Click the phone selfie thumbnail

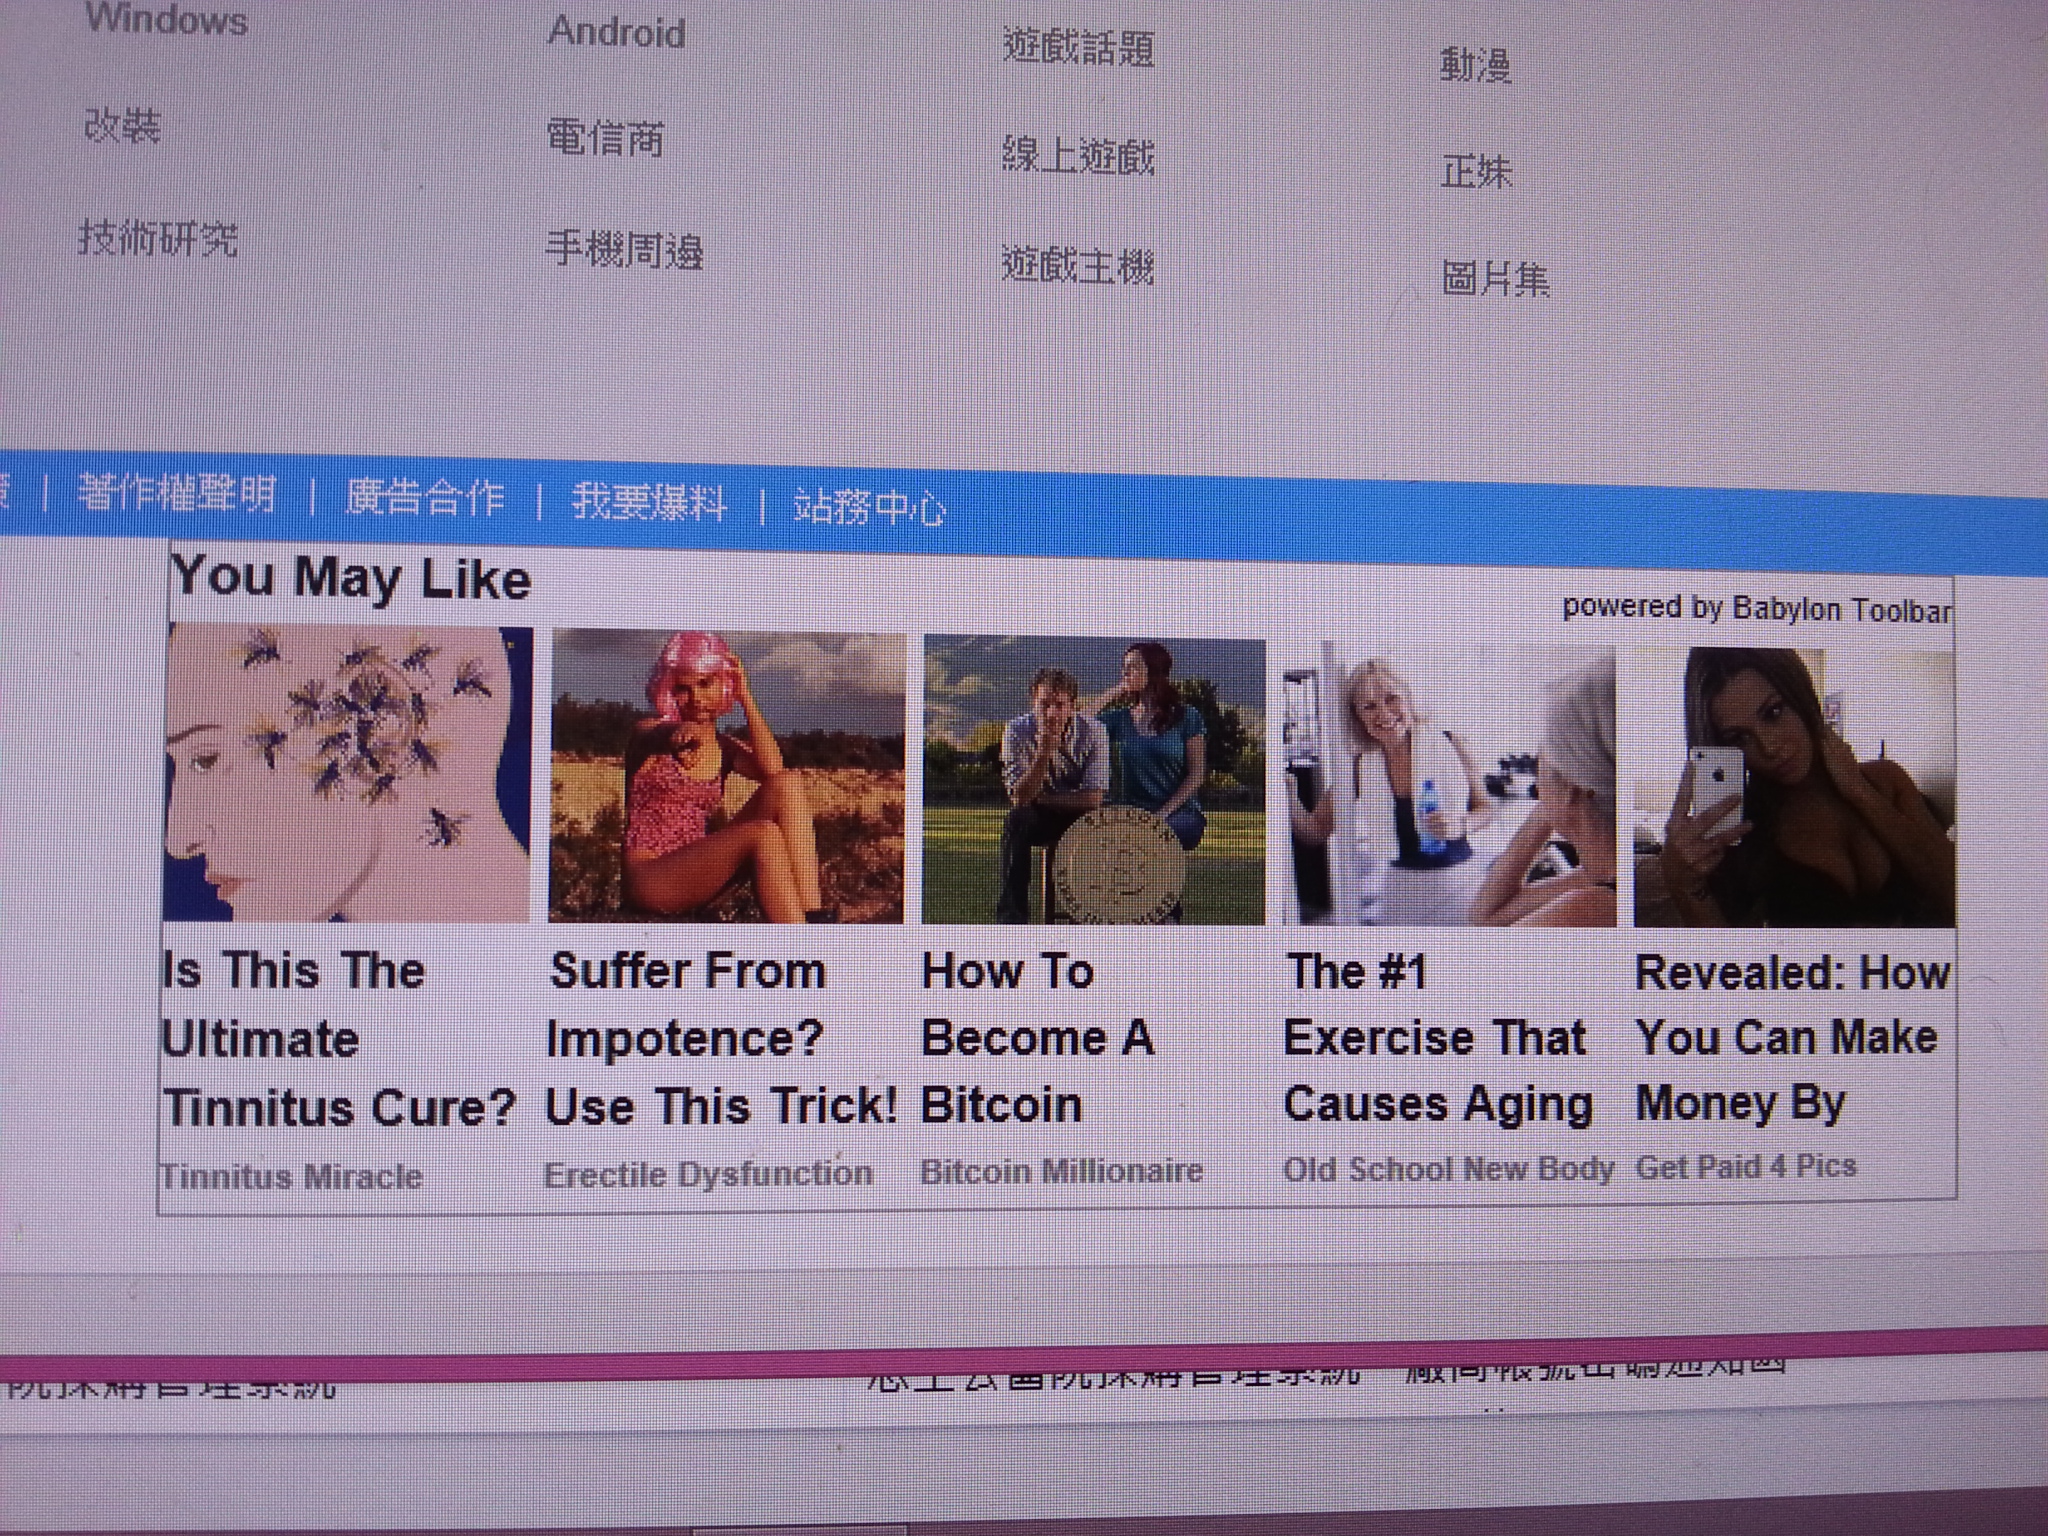(x=1794, y=788)
